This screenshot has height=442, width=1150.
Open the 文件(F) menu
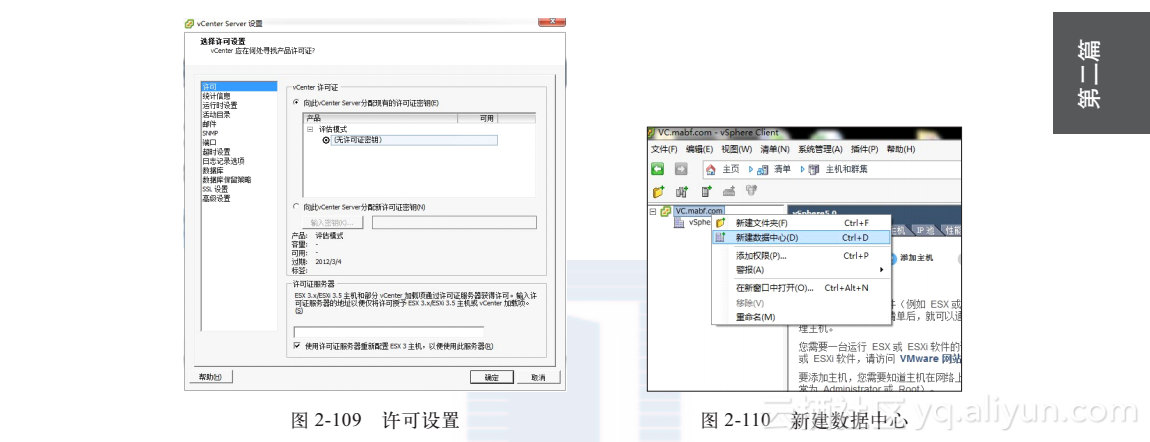pos(664,149)
